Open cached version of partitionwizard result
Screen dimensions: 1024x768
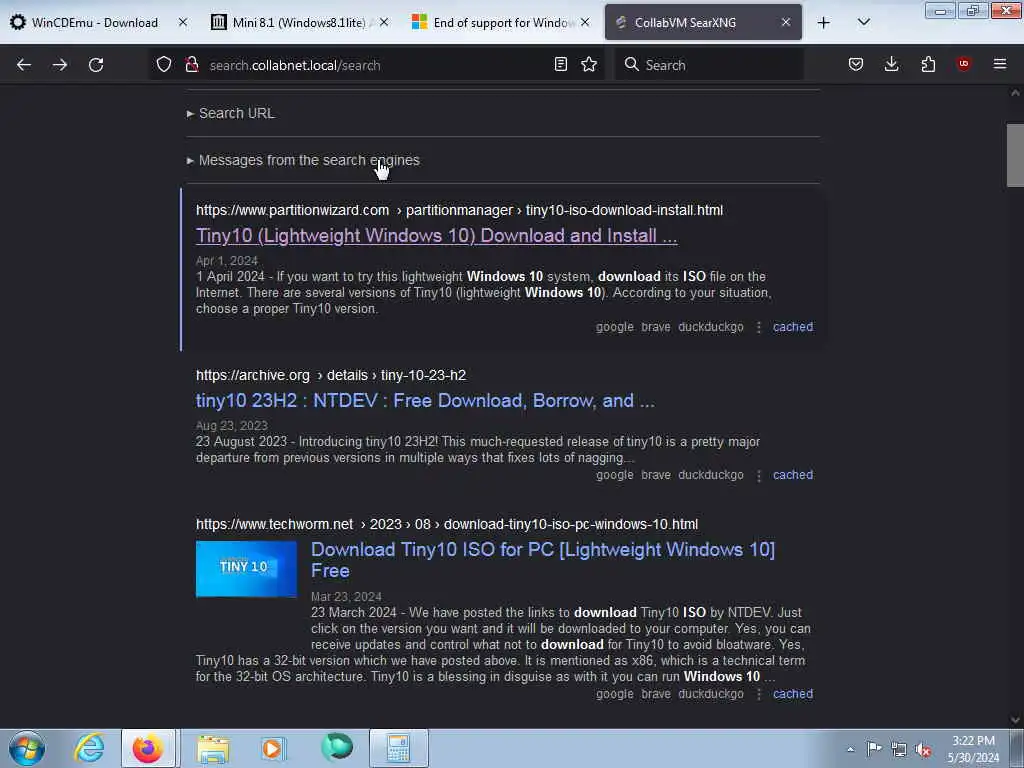793,327
